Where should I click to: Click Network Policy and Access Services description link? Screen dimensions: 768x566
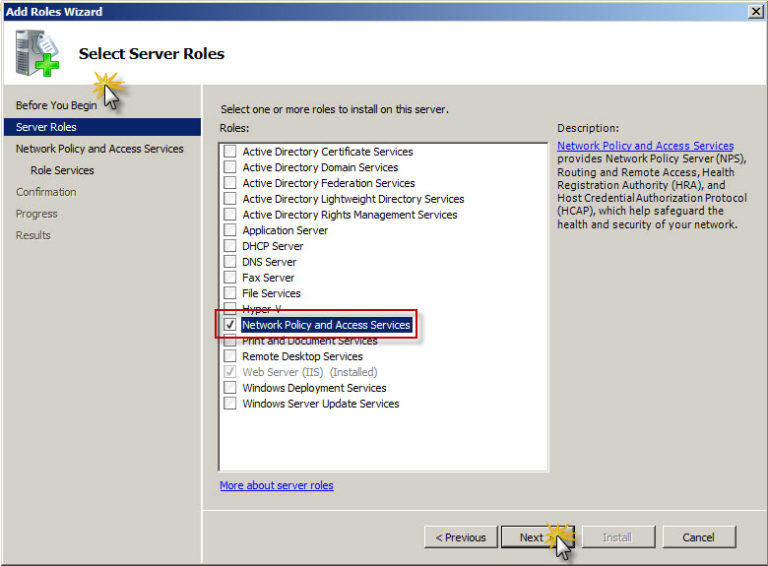tap(645, 146)
